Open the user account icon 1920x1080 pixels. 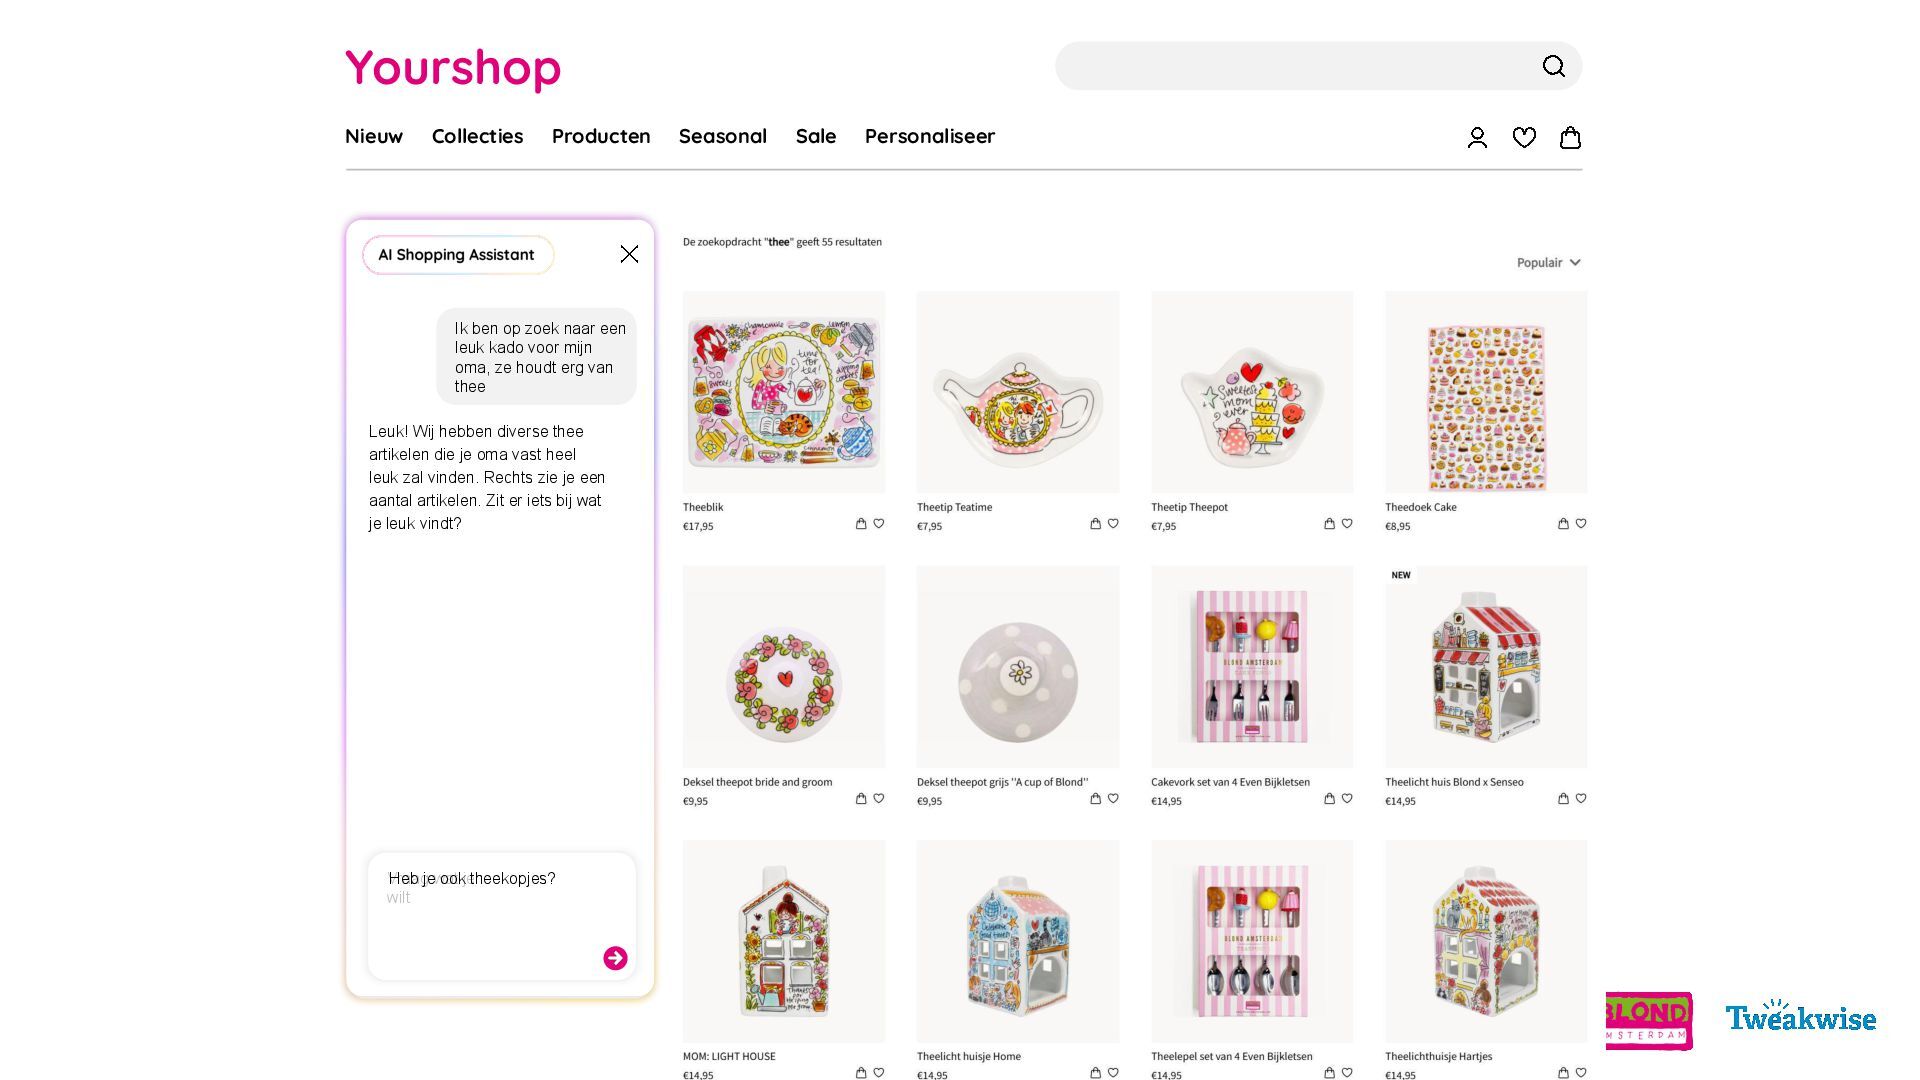click(x=1477, y=138)
